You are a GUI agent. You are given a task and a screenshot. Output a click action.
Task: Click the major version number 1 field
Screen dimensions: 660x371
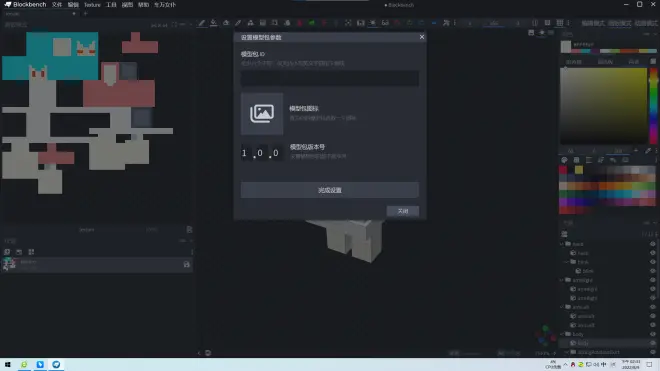click(x=245, y=153)
